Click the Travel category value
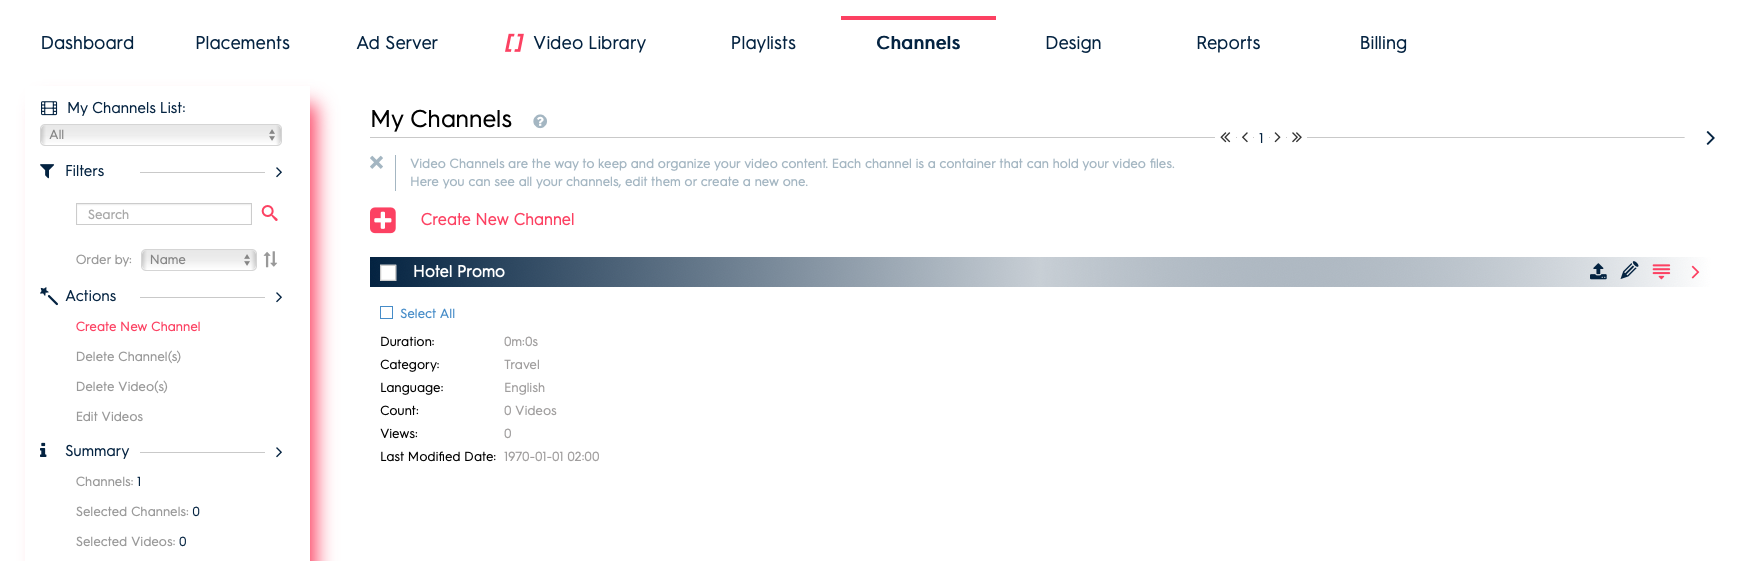 click(522, 365)
